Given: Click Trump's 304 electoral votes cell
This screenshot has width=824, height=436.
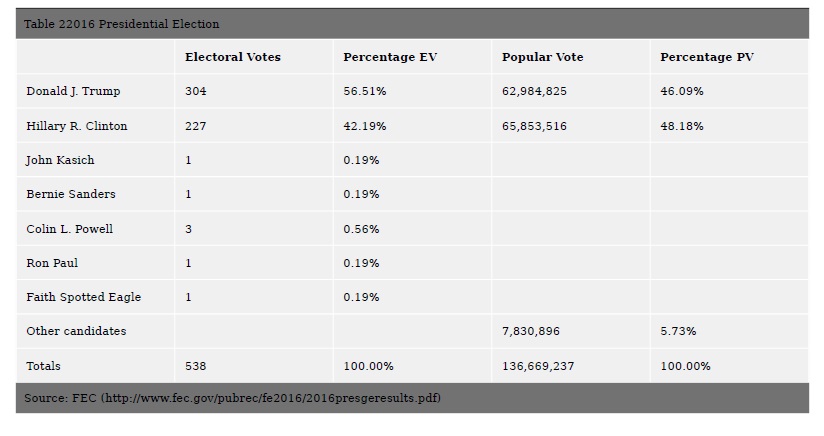Looking at the screenshot, I should 195,91.
